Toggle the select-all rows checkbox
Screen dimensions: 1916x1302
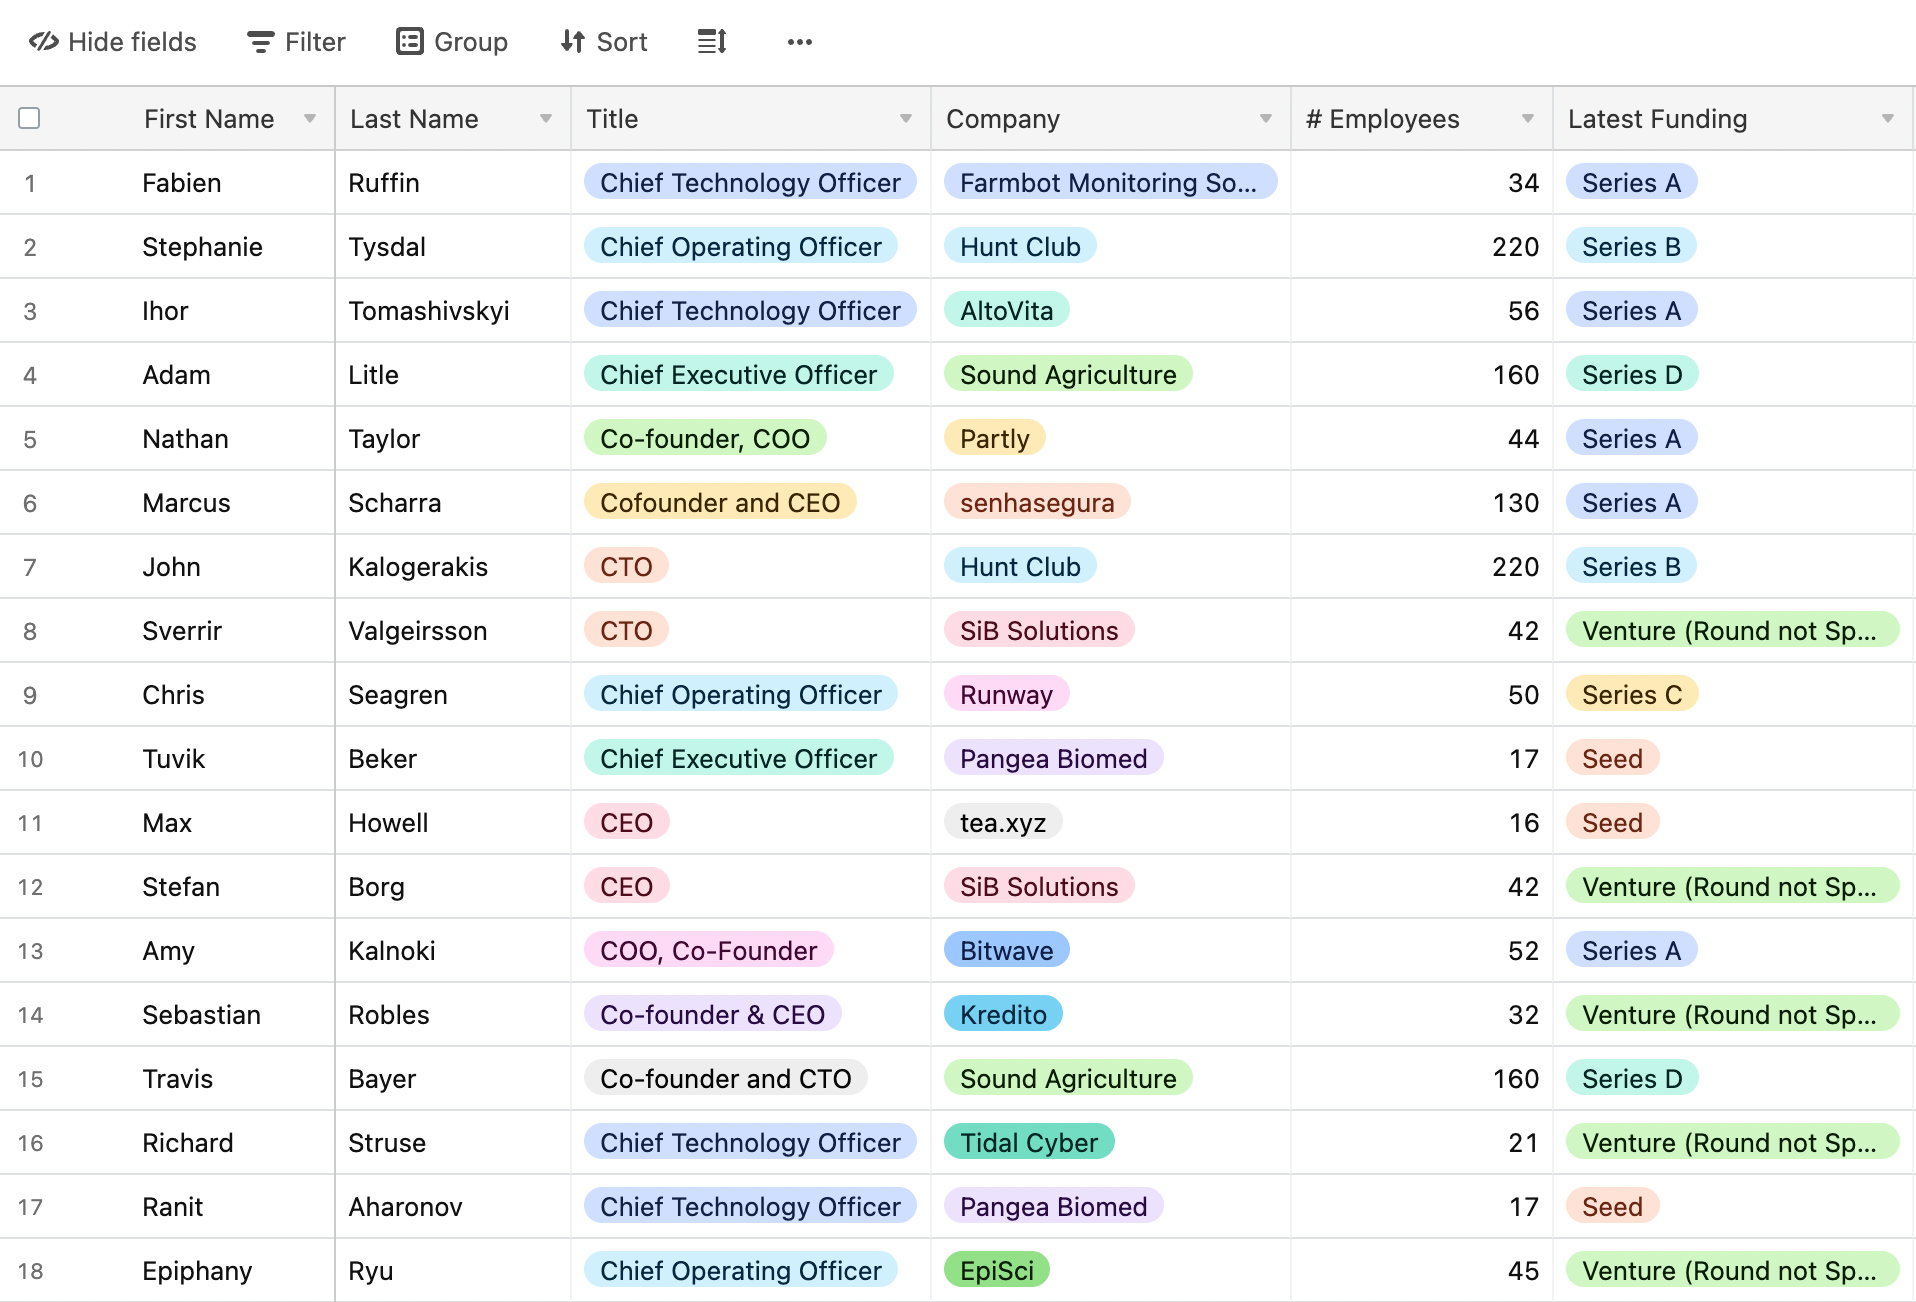pos(30,118)
